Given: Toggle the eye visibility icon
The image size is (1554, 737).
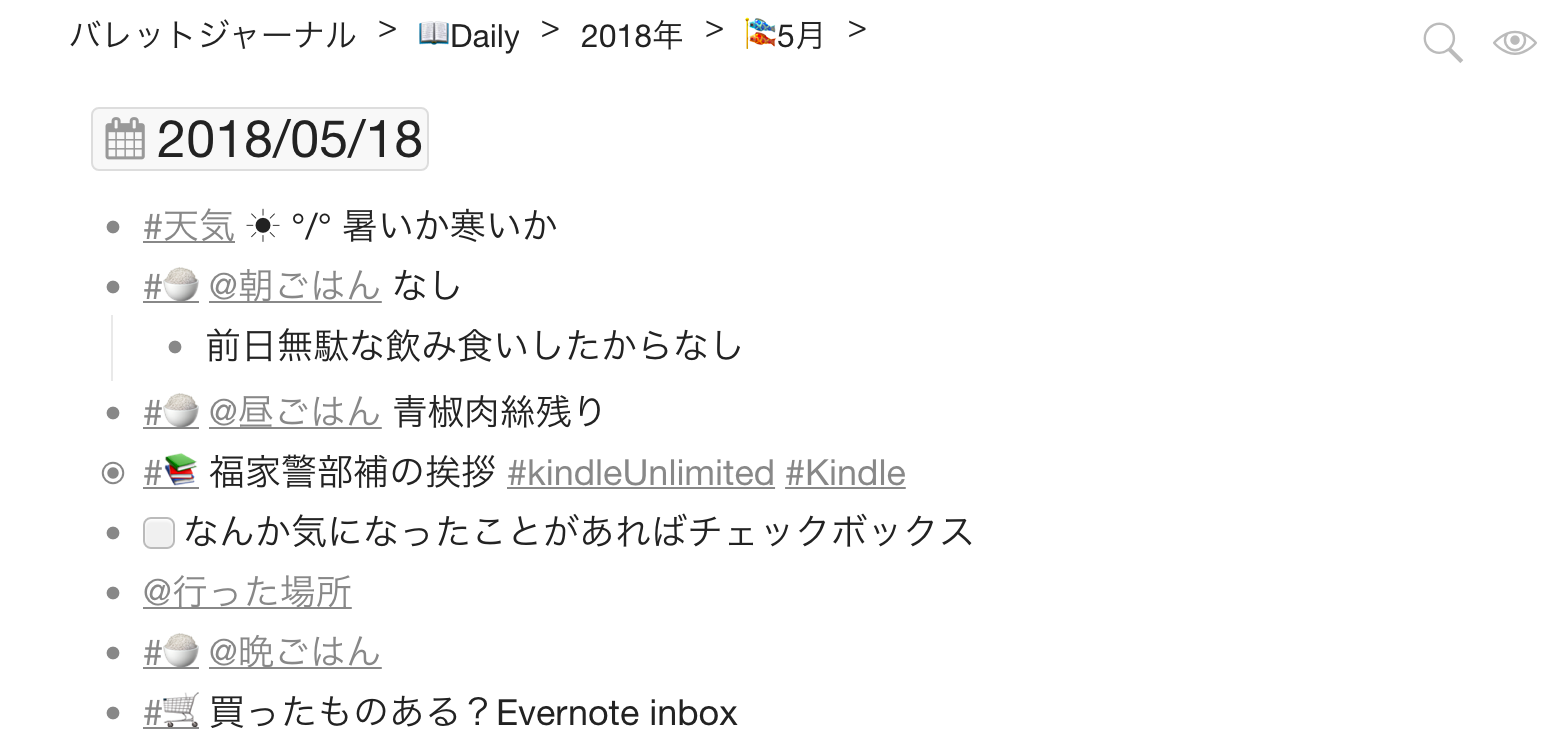Looking at the screenshot, I should pos(1514,42).
